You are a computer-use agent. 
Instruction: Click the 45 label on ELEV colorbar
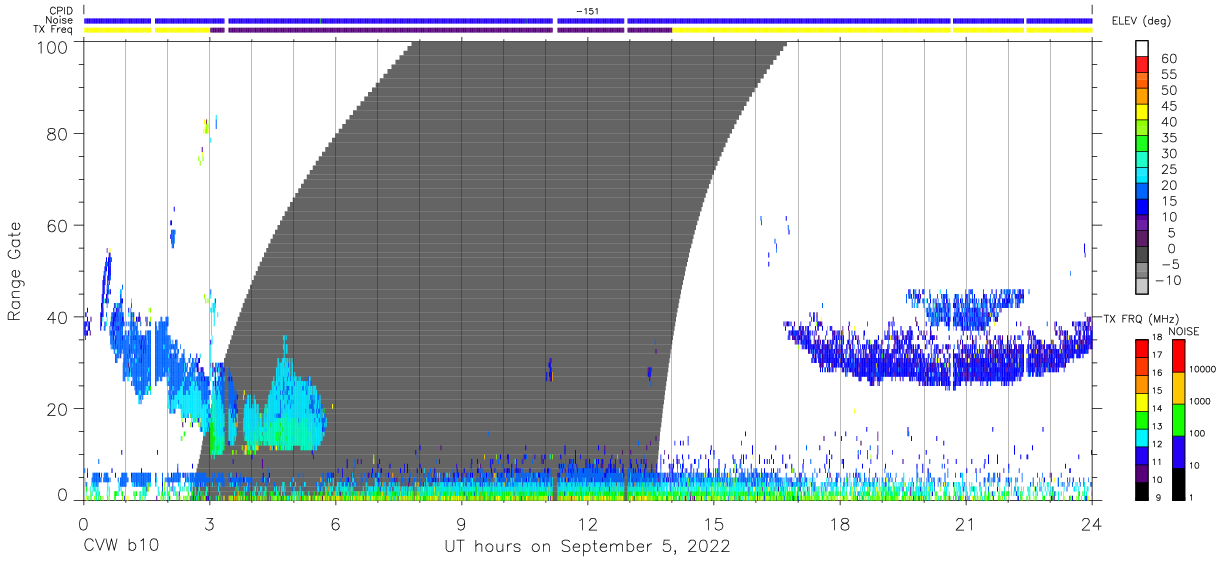coord(1169,106)
